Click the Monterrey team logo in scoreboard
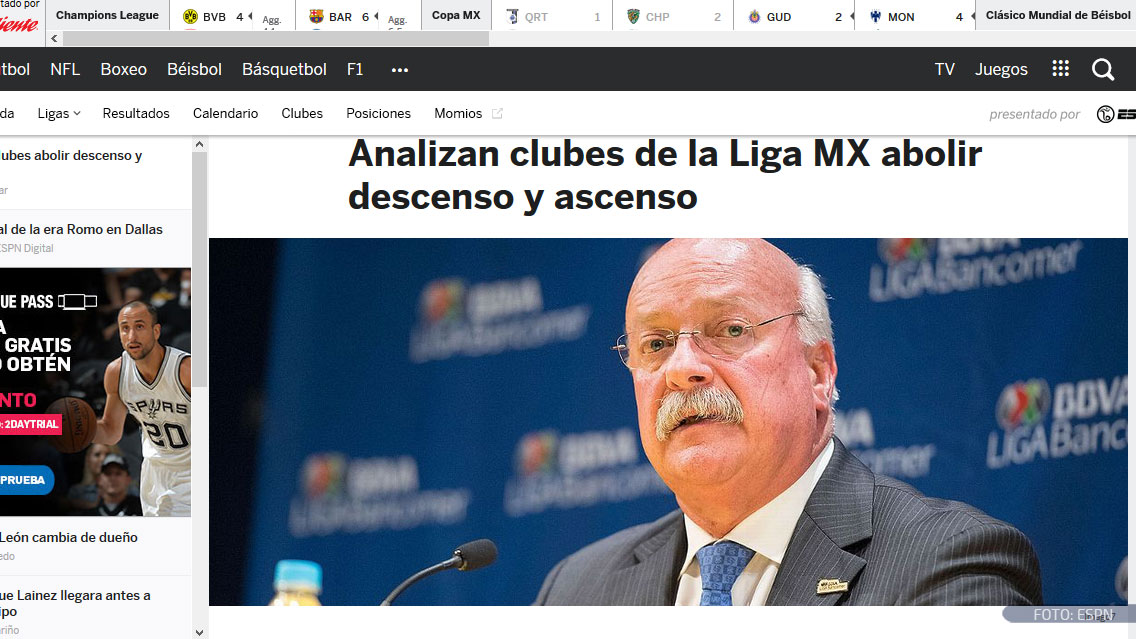This screenshot has width=1136, height=639. click(x=875, y=16)
